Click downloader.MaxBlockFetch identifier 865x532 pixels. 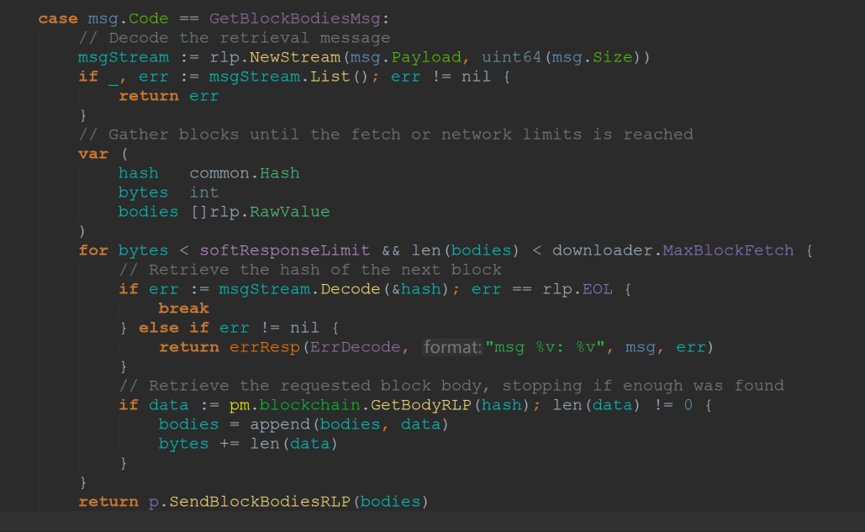[673, 251]
